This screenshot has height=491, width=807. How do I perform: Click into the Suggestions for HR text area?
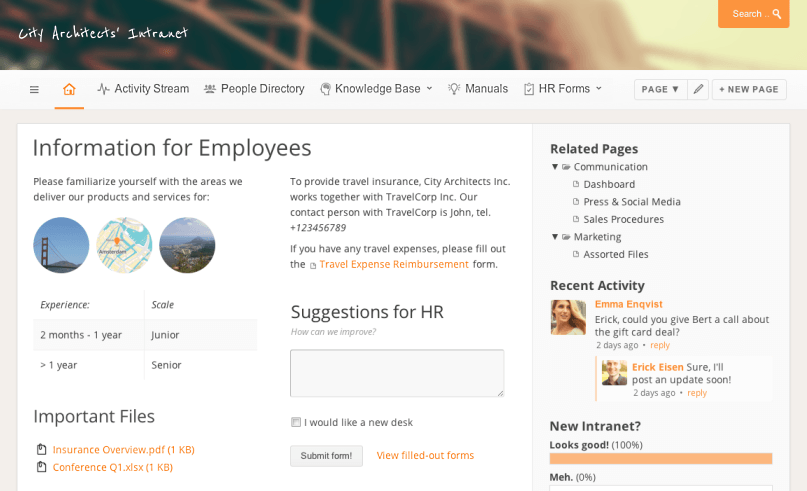tap(397, 373)
